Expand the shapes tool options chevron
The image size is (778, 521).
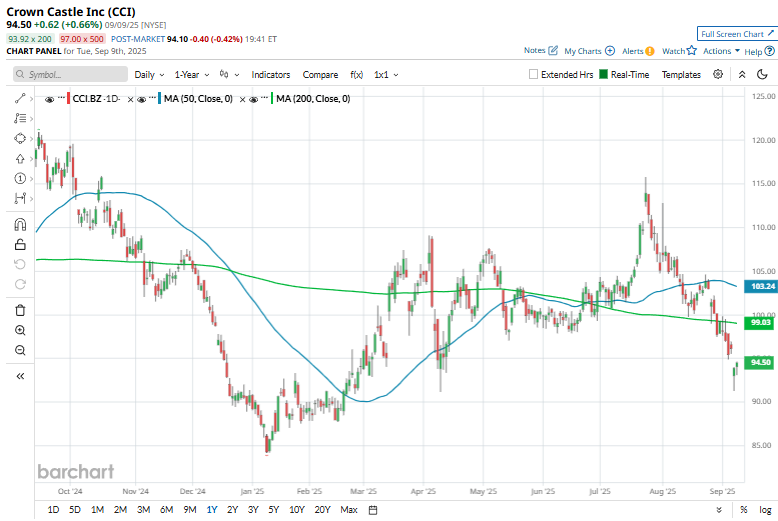coord(31,139)
